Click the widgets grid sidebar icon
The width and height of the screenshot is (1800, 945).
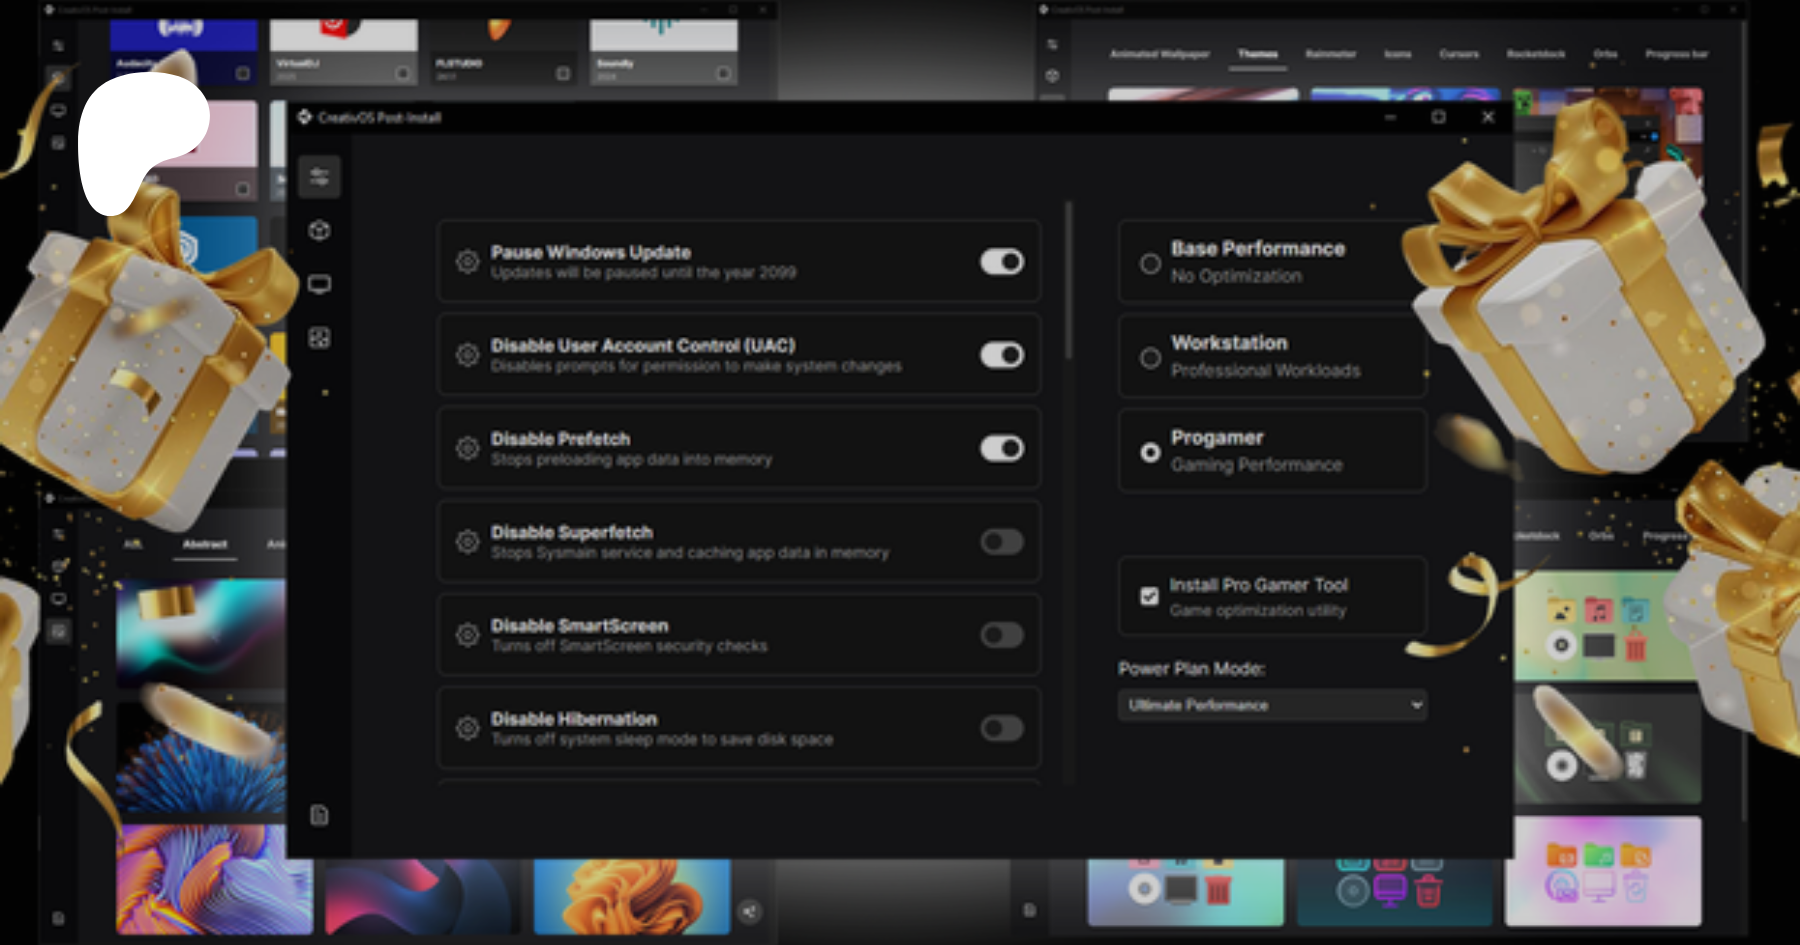319,338
